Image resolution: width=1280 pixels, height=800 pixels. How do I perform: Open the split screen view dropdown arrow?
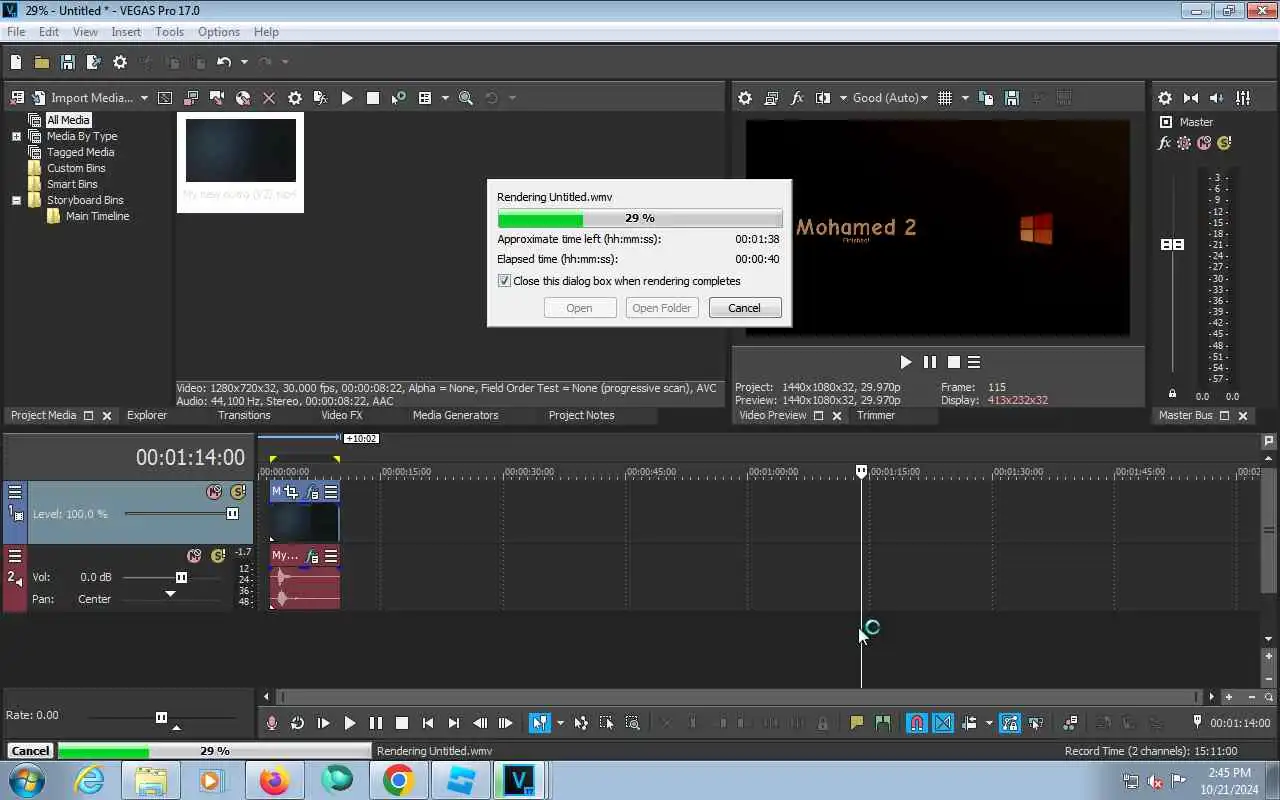tap(843, 98)
